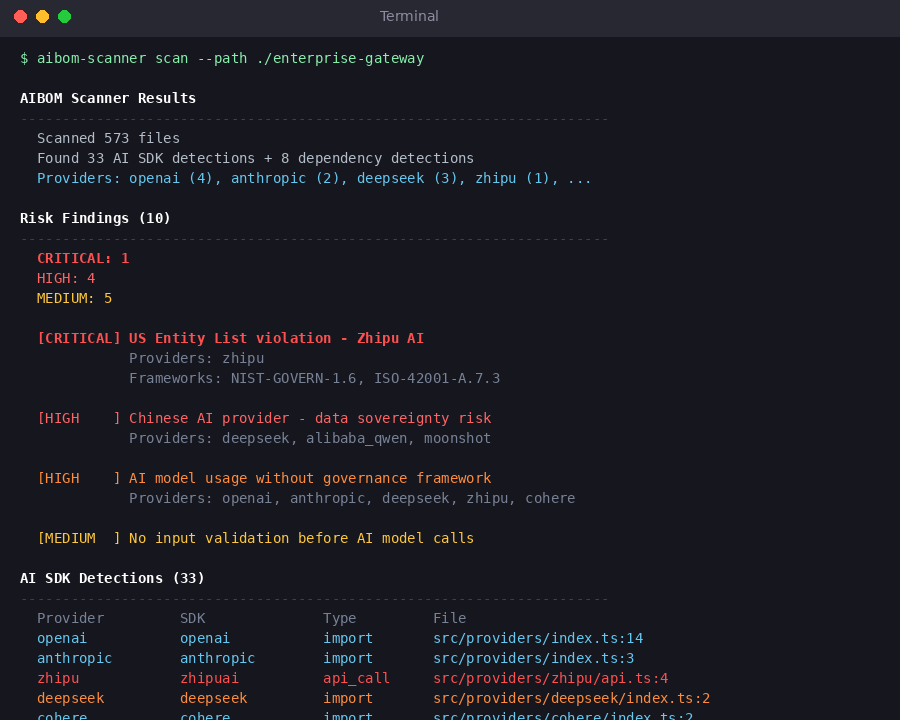Select the aibom-scanner scan command line

(x=222, y=59)
